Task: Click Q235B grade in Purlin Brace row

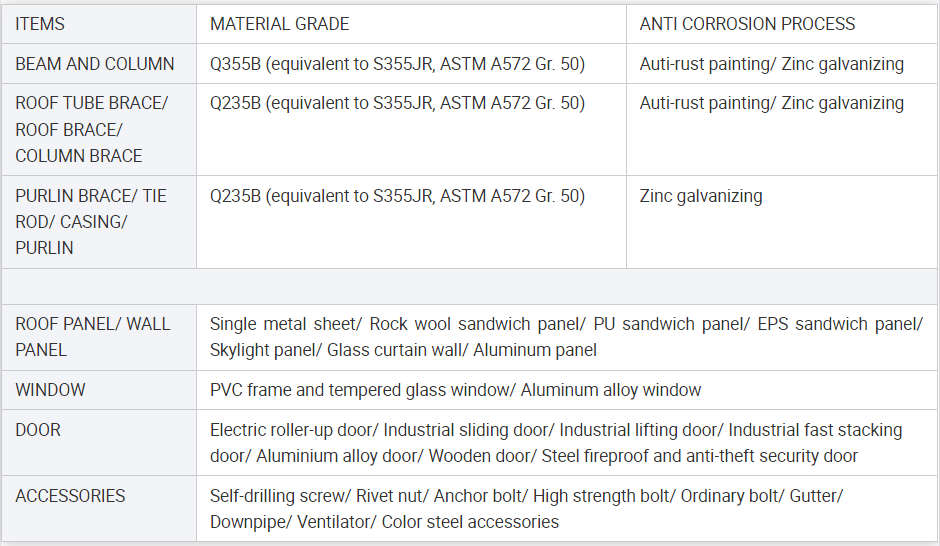Action: point(397,196)
